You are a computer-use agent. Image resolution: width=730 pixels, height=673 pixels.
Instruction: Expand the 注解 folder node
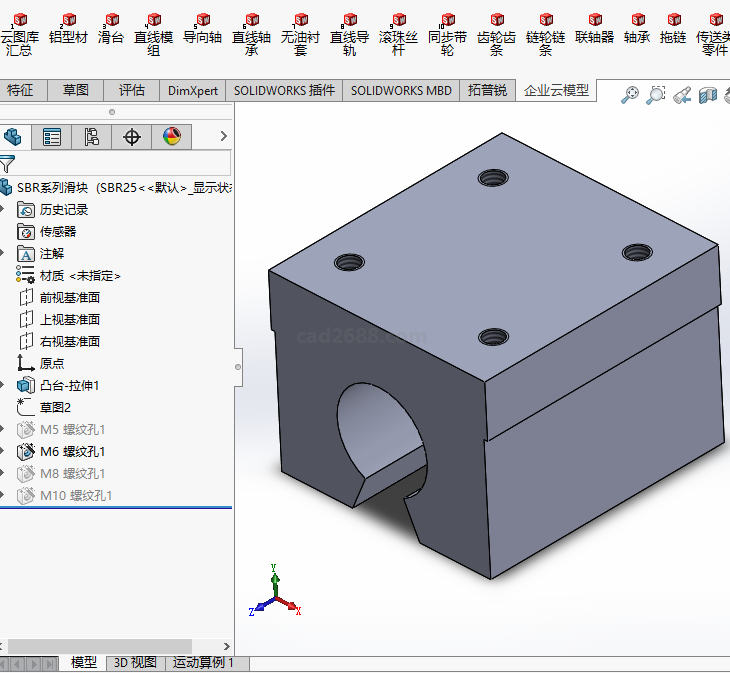click(5, 254)
